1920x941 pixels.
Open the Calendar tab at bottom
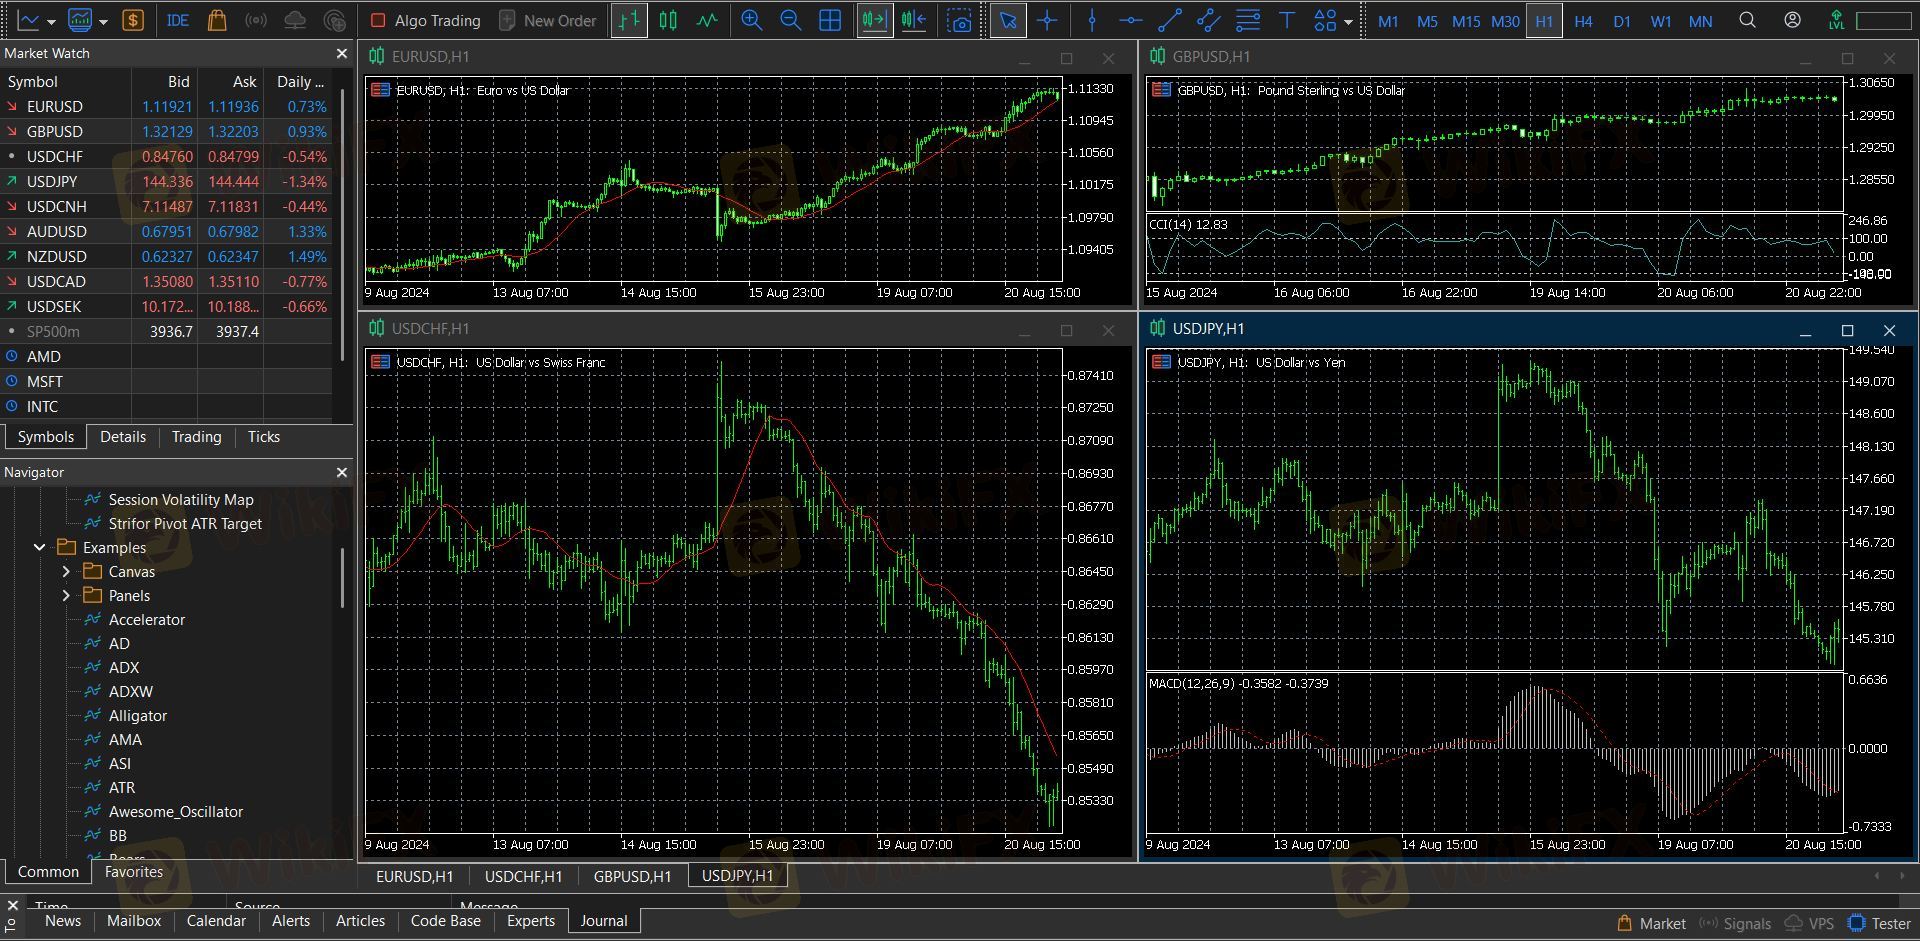(x=216, y=921)
